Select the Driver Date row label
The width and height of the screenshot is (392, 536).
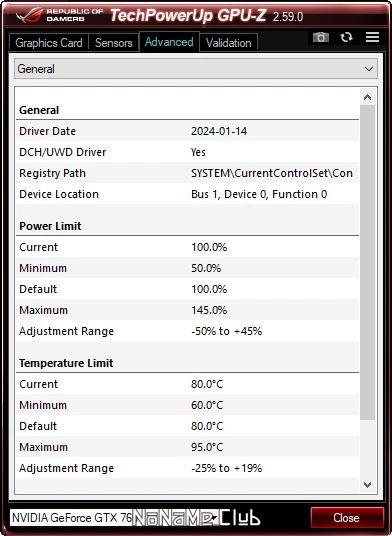coord(48,131)
